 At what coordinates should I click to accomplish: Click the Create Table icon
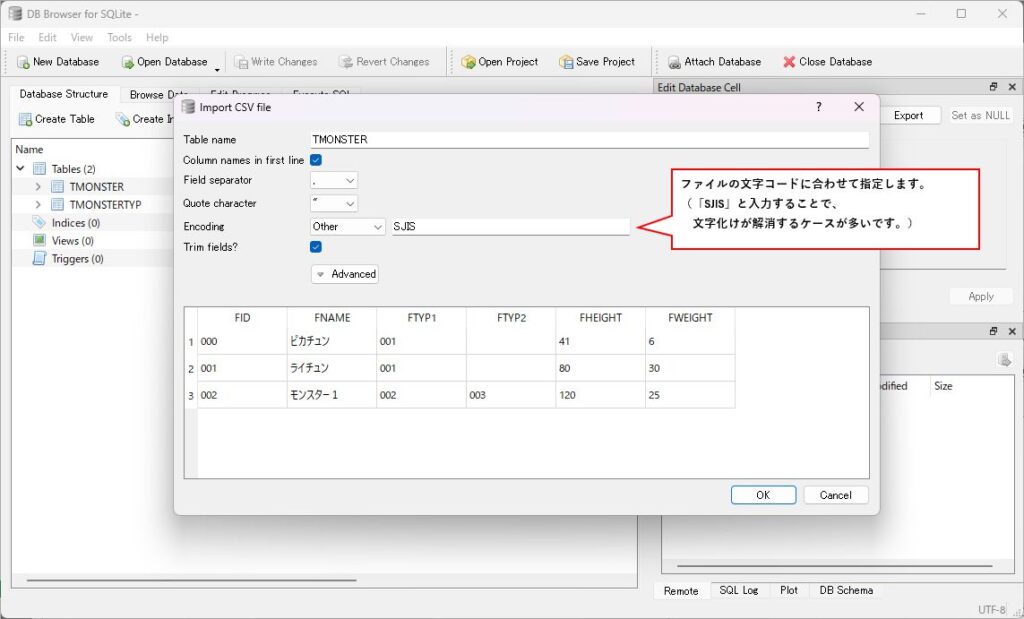[25, 119]
